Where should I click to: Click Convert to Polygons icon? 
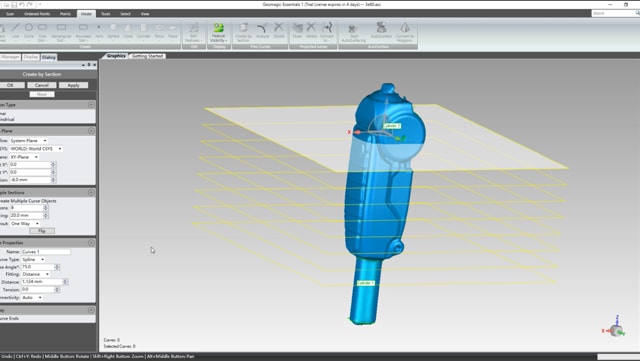click(405, 32)
